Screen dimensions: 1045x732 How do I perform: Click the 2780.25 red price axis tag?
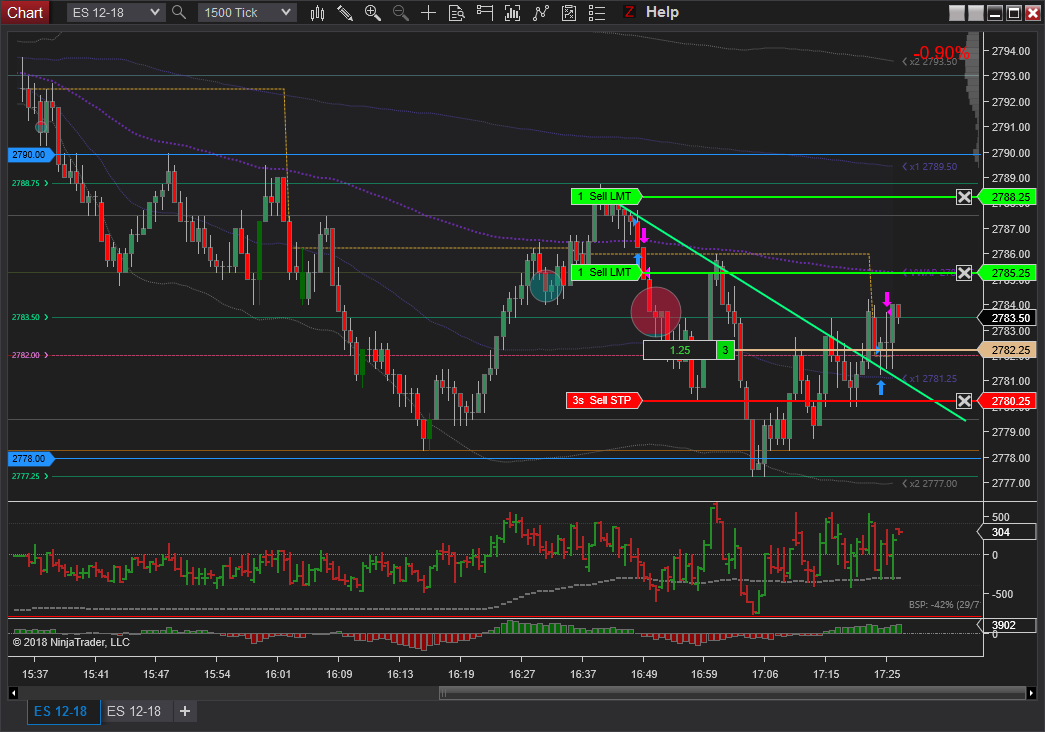click(1007, 401)
